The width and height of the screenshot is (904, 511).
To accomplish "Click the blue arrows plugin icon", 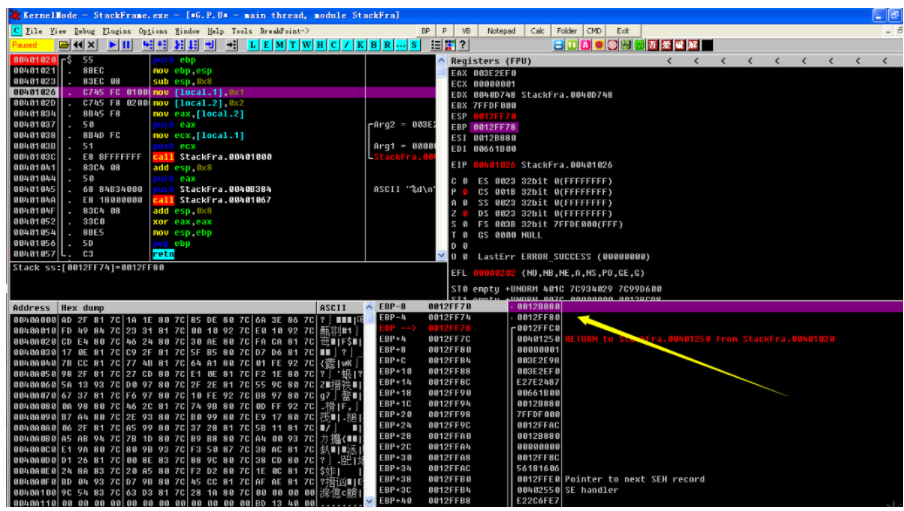I will 558,45.
